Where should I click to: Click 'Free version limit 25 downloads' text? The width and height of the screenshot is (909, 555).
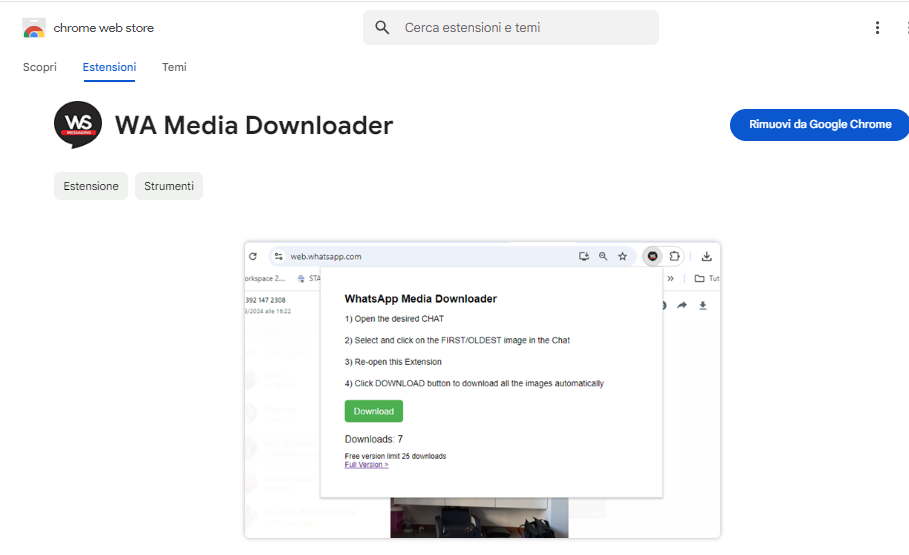pos(395,456)
